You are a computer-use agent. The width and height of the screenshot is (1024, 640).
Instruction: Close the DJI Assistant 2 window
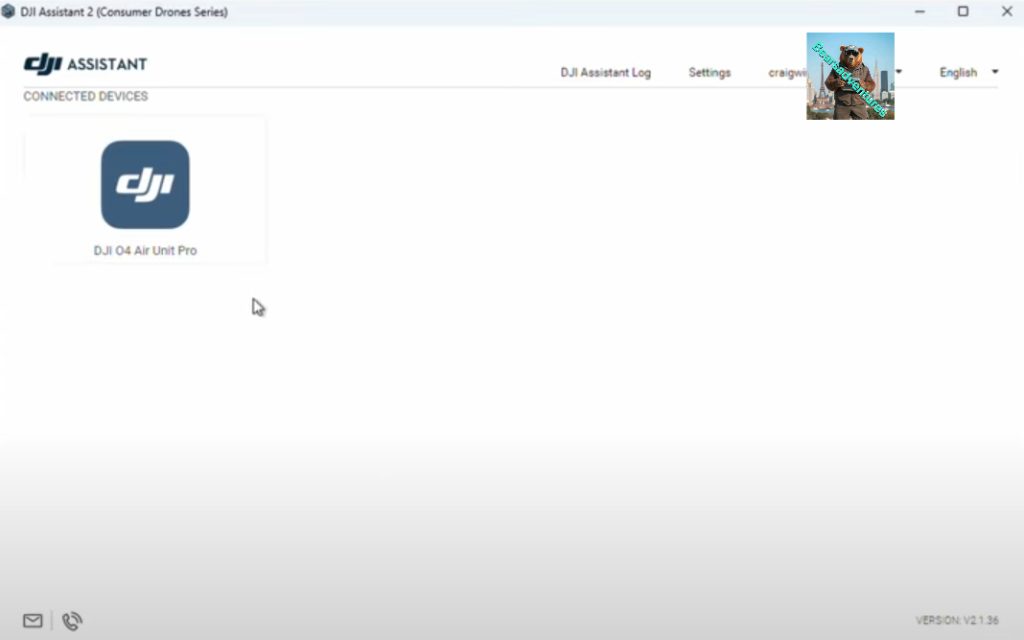pyautogui.click(x=1006, y=12)
